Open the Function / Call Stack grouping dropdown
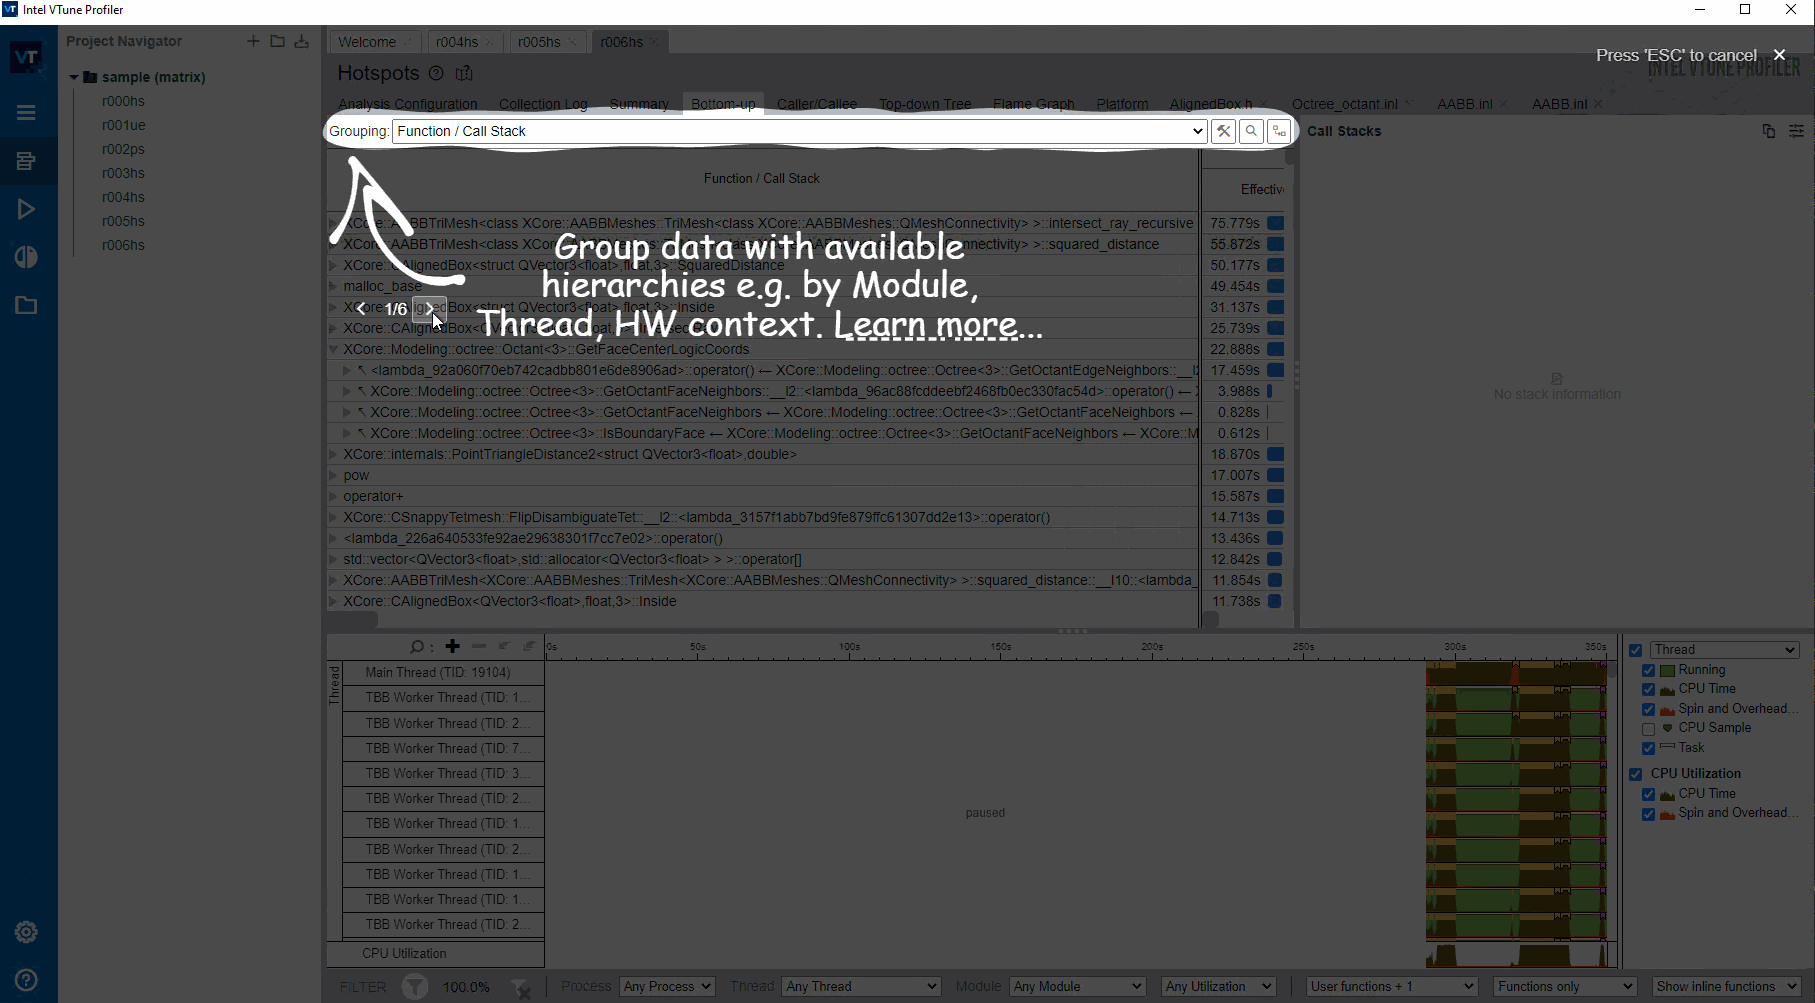This screenshot has width=1815, height=1003. click(x=799, y=131)
